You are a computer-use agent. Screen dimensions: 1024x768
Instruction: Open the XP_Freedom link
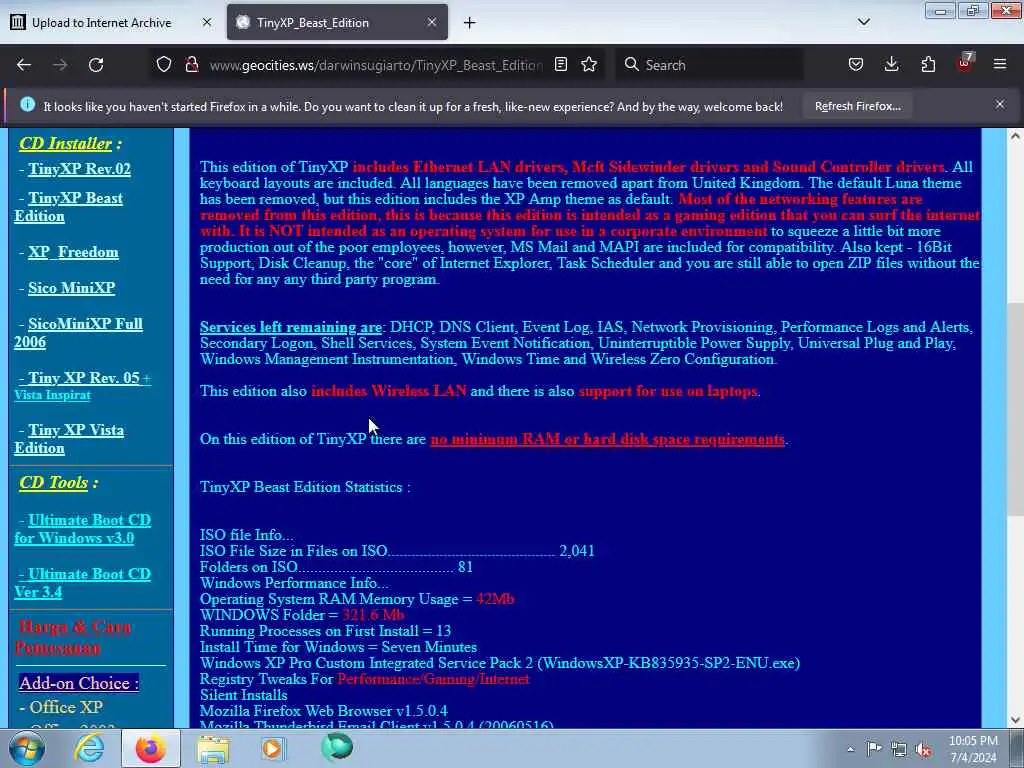click(x=73, y=252)
